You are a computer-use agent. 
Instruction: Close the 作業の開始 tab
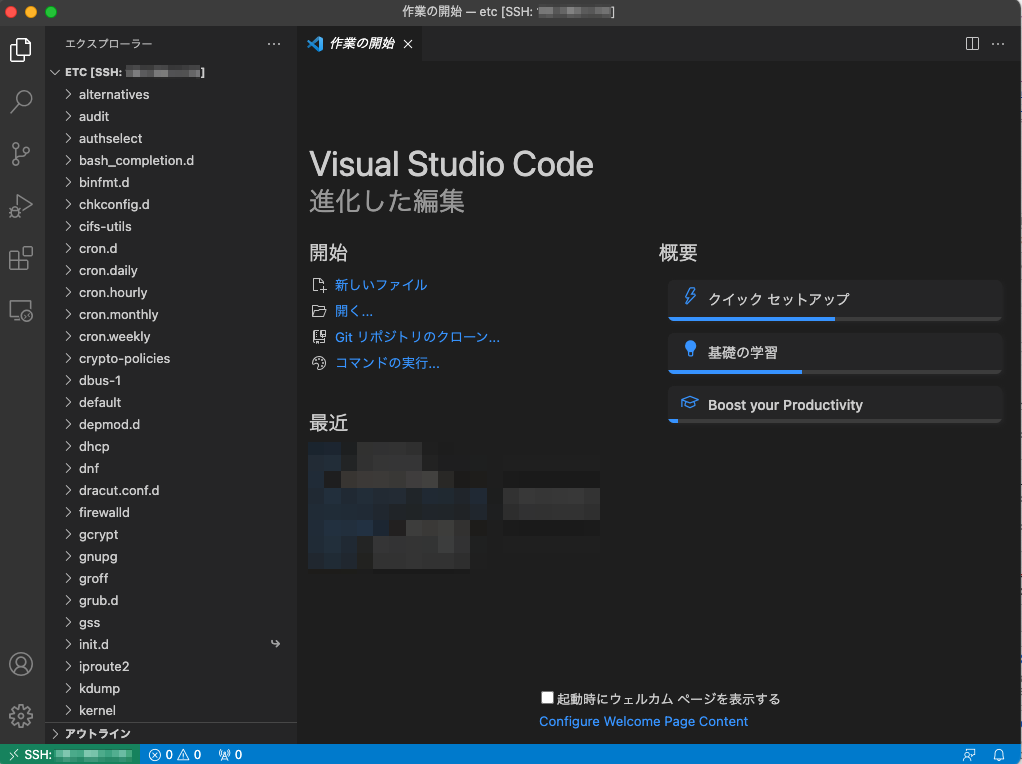pyautogui.click(x=408, y=44)
